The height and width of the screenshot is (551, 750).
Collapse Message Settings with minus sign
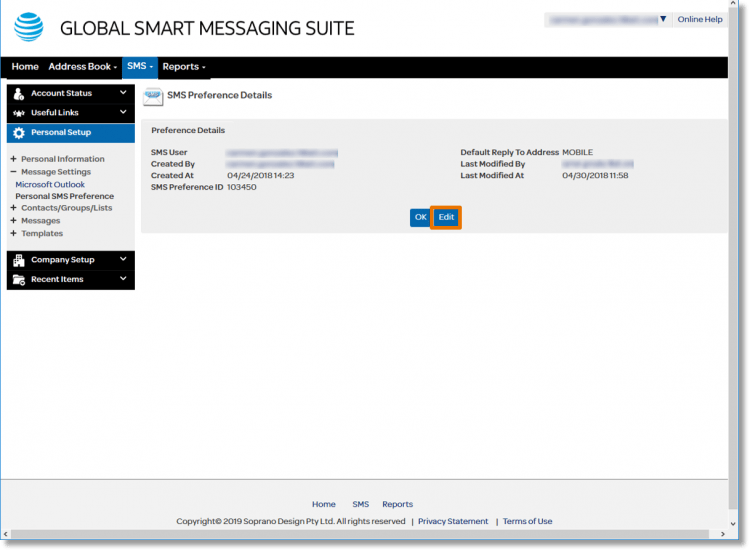[x=13, y=172]
